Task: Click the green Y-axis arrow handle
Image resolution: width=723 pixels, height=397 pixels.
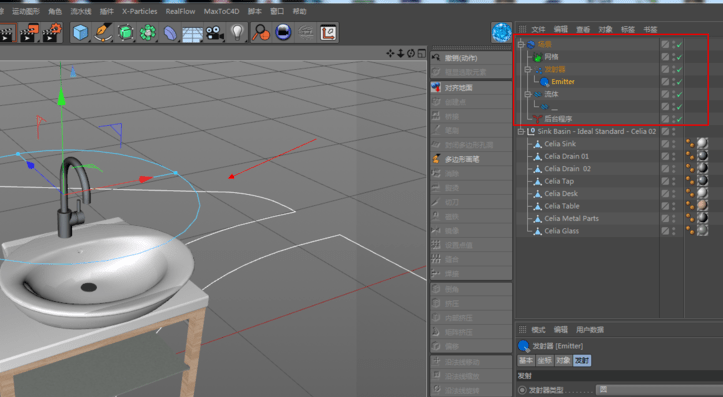Action: click(x=61, y=96)
